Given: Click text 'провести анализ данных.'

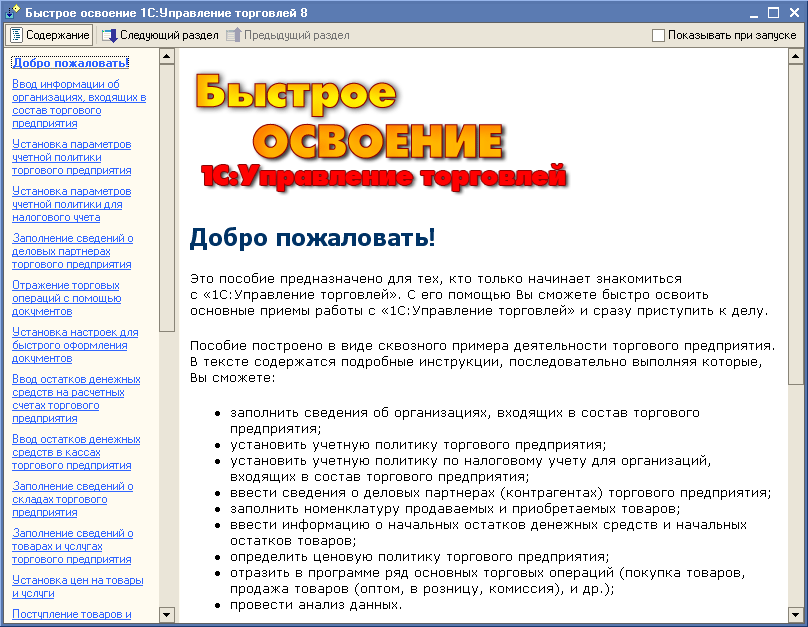Looking at the screenshot, I should (x=315, y=605).
